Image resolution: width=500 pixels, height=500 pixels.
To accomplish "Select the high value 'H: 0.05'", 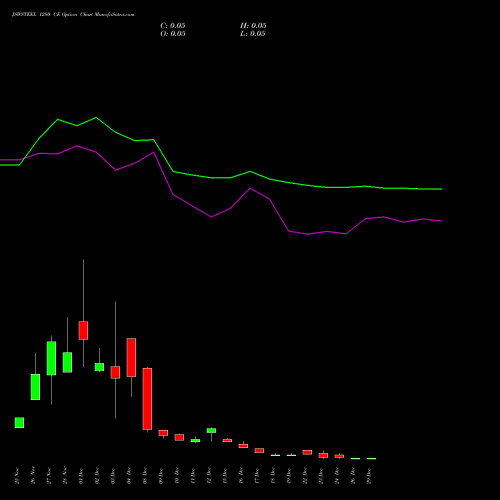I will pyautogui.click(x=253, y=26).
